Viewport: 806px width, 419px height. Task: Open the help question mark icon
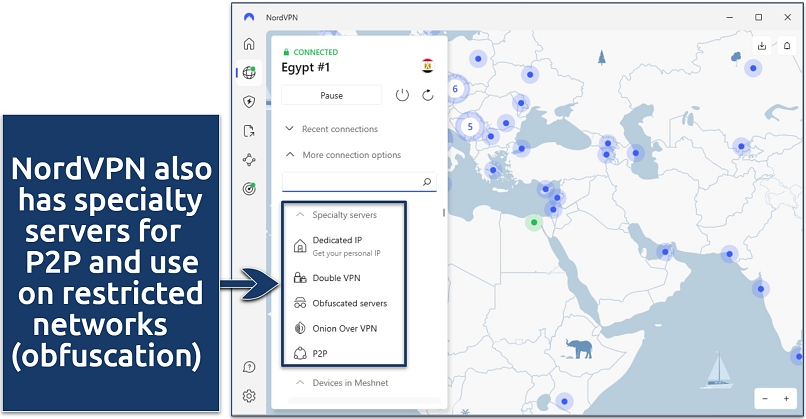[249, 367]
